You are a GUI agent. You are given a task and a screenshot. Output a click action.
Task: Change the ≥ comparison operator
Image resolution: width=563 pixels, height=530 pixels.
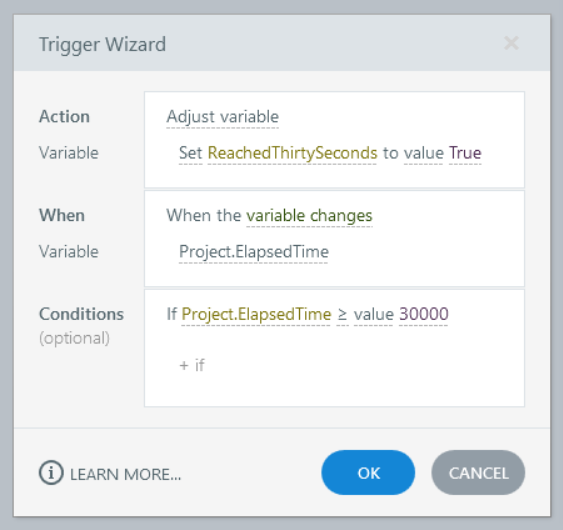click(x=342, y=315)
